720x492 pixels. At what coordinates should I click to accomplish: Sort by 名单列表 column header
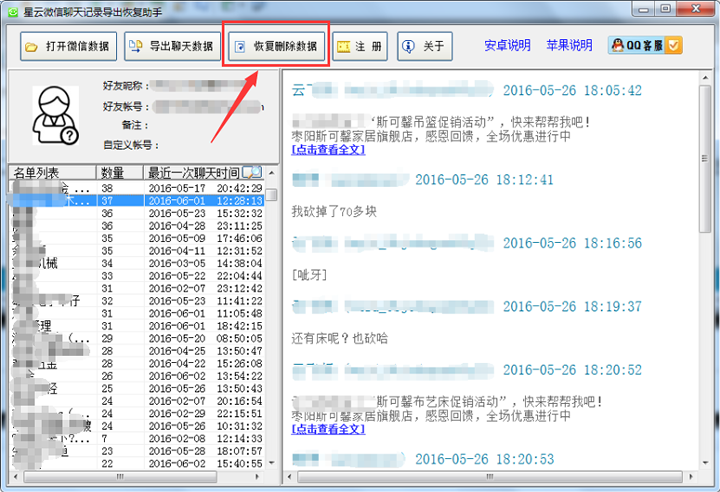pyautogui.click(x=52, y=173)
